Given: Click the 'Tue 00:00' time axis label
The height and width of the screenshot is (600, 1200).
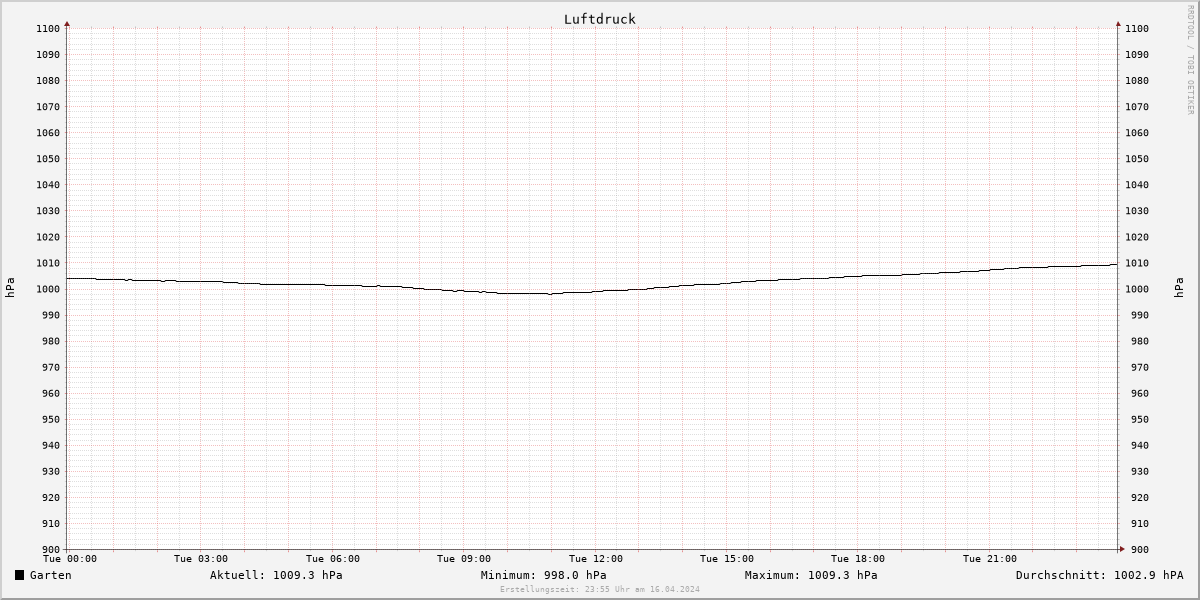Looking at the screenshot, I should [70, 559].
